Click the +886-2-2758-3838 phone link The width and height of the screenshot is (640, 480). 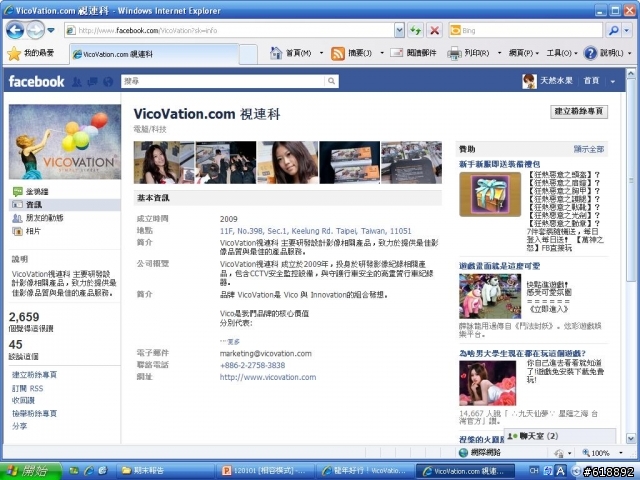point(252,365)
